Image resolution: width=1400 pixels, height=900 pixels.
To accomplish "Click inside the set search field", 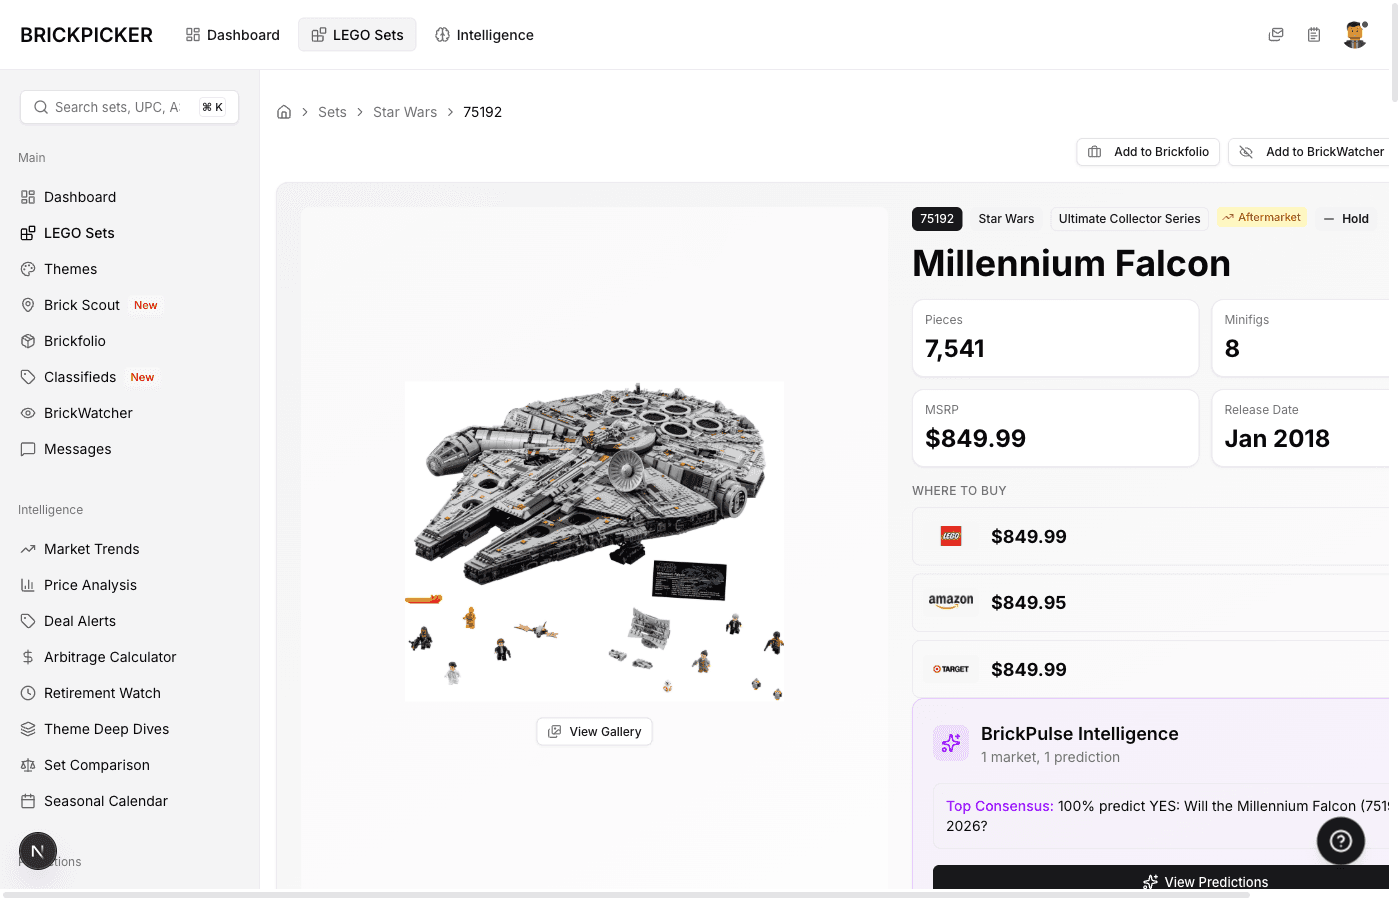I will click(120, 107).
